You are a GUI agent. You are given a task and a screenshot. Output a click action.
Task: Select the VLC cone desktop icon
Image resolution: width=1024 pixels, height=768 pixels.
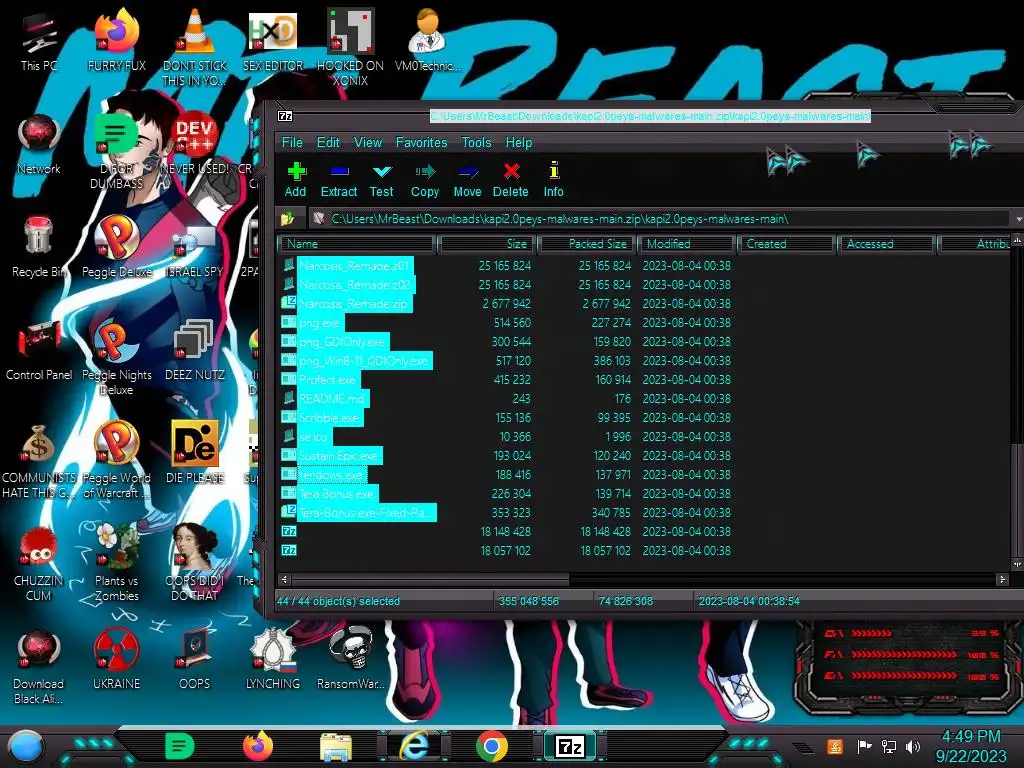[195, 47]
